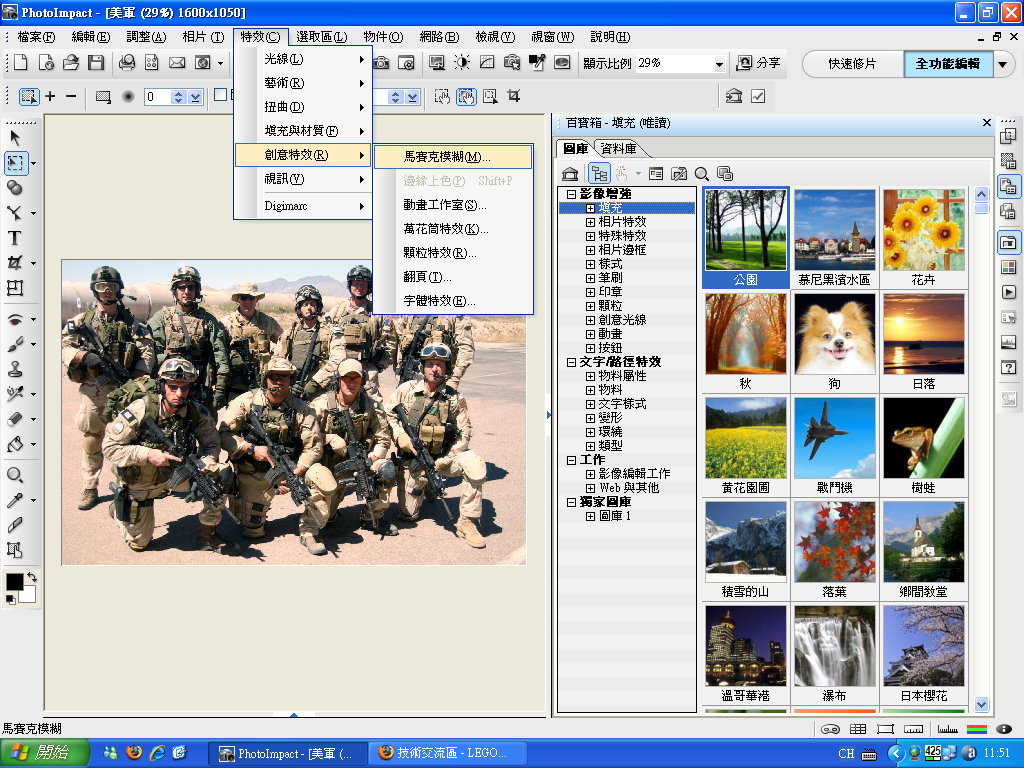The height and width of the screenshot is (768, 1024).
Task: Click the PhotoImpact taskbar button
Action: coord(287,753)
